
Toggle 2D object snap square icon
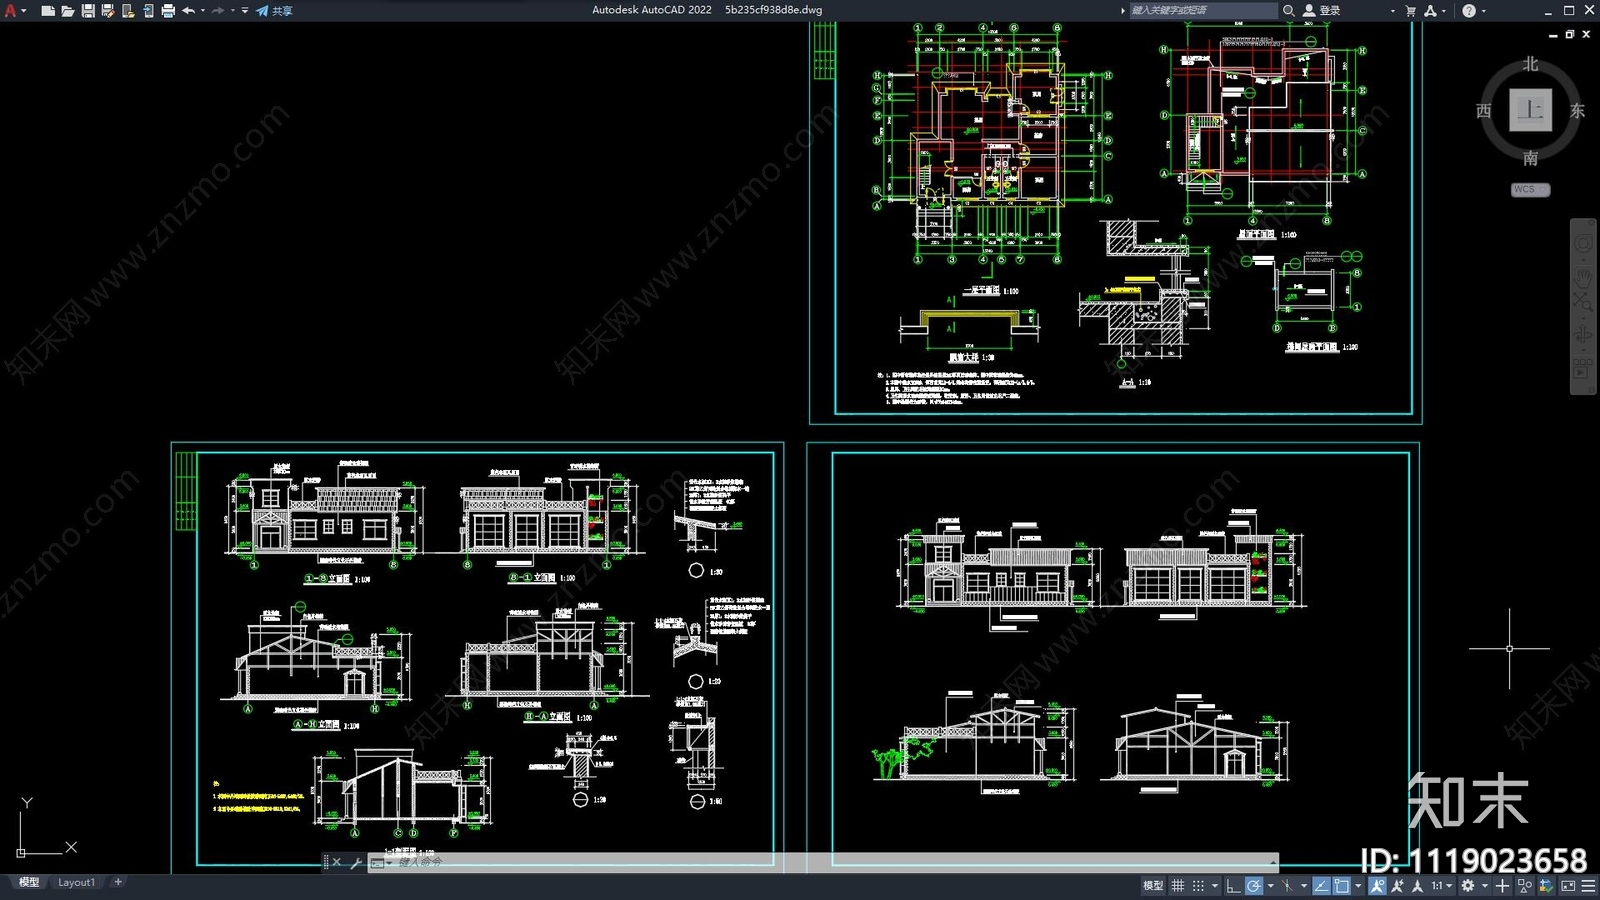[1341, 886]
